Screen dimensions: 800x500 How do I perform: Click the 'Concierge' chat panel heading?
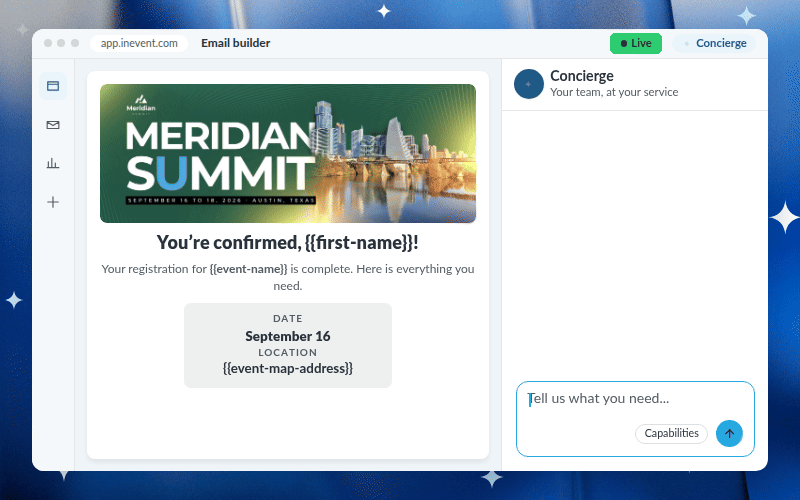coord(582,76)
